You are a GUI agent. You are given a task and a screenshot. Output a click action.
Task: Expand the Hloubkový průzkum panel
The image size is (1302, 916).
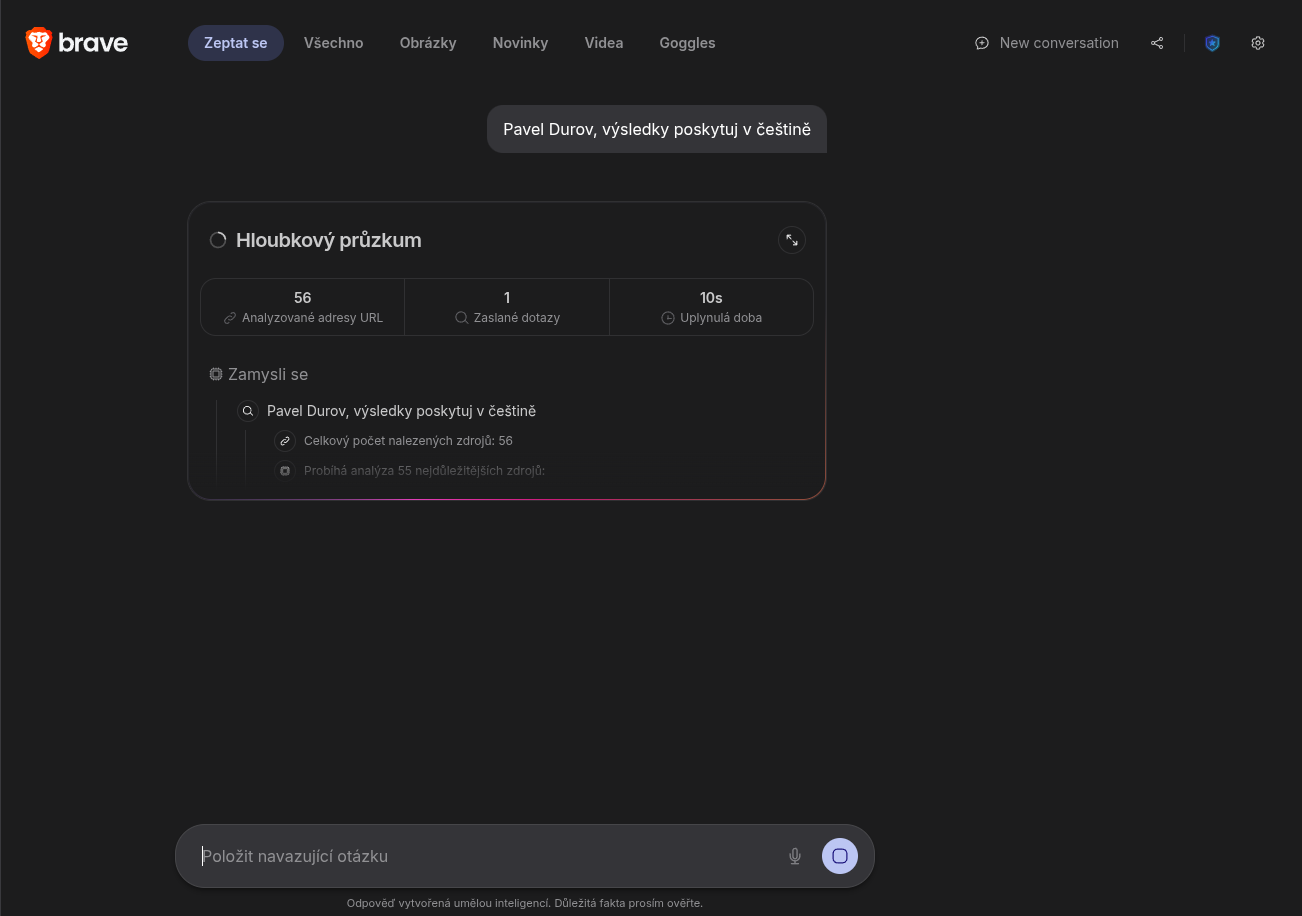[792, 240]
